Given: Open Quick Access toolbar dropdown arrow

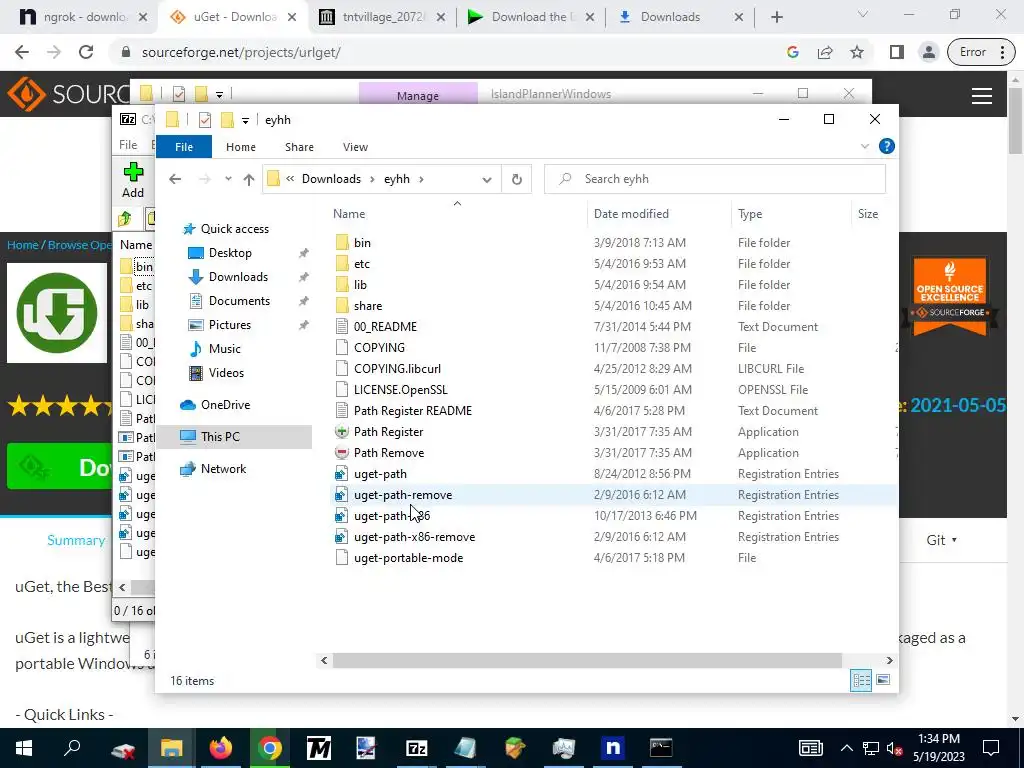Looking at the screenshot, I should [245, 120].
